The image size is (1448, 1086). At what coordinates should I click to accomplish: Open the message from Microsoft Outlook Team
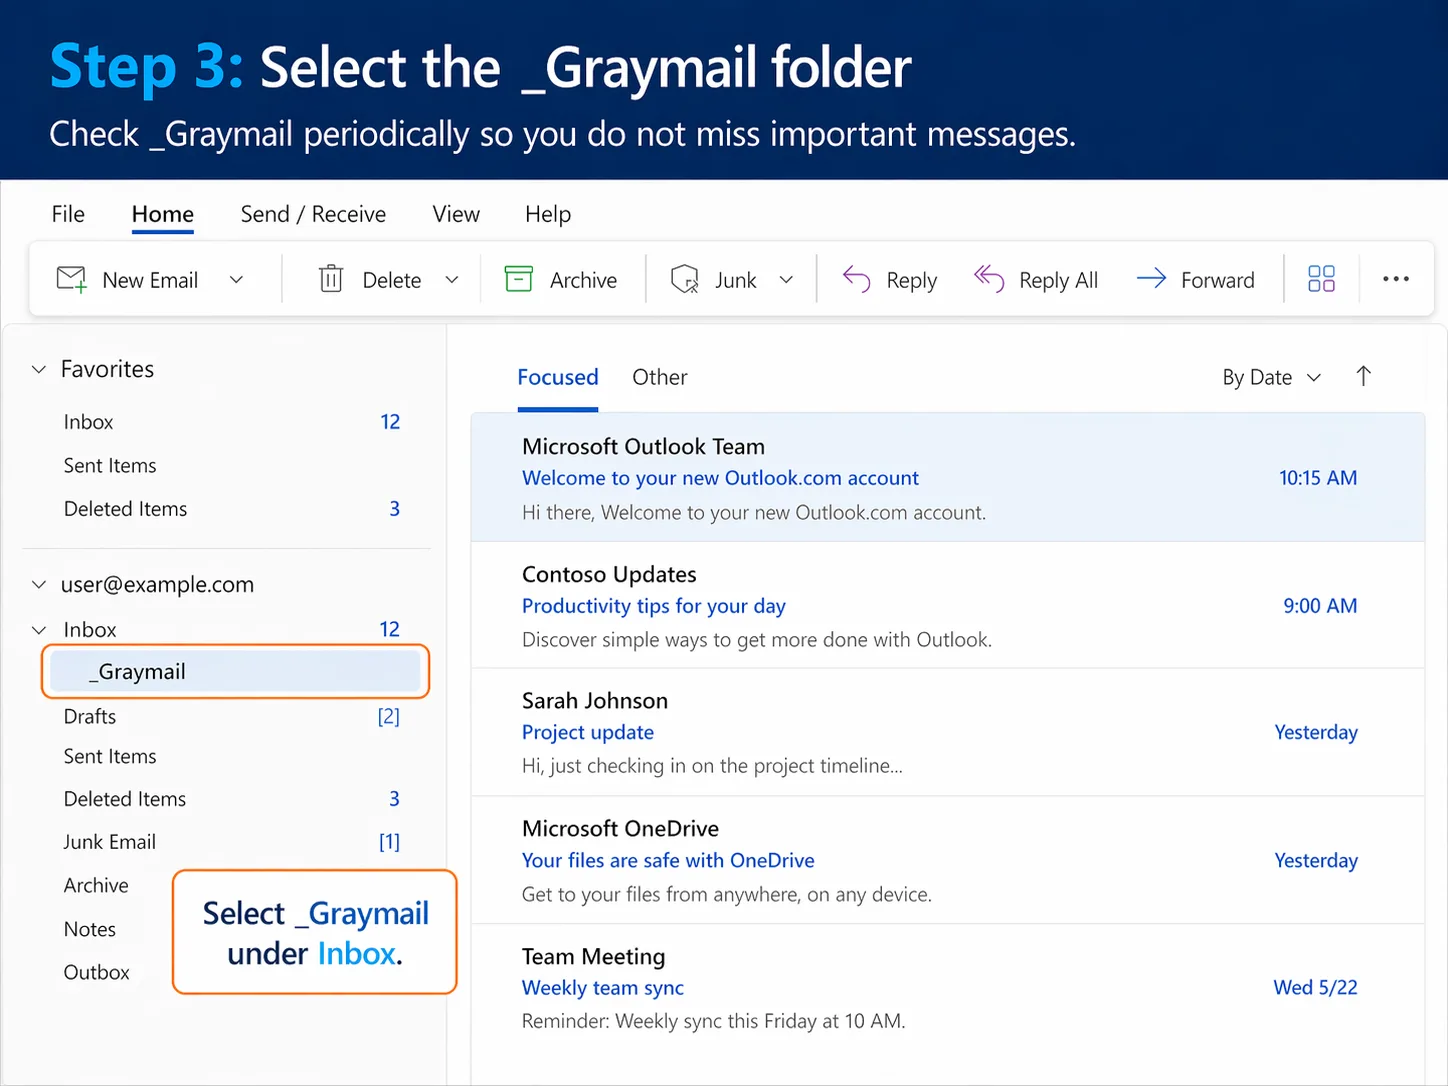pyautogui.click(x=947, y=478)
